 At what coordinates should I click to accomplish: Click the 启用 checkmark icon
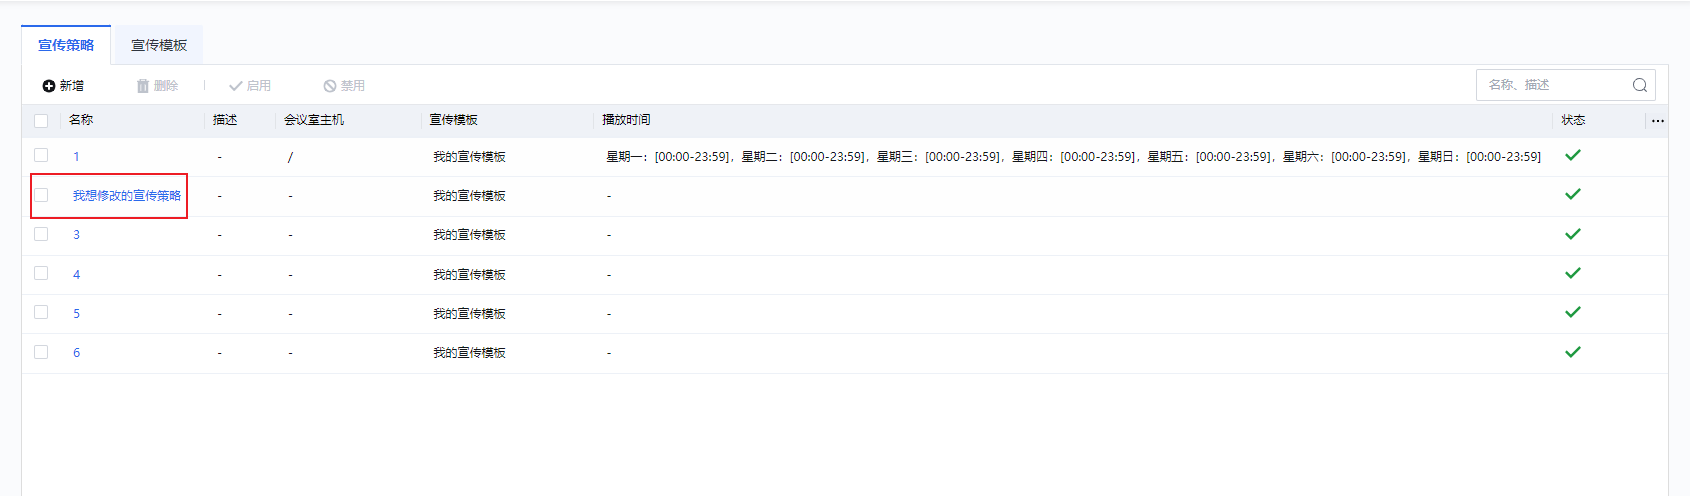(x=236, y=86)
